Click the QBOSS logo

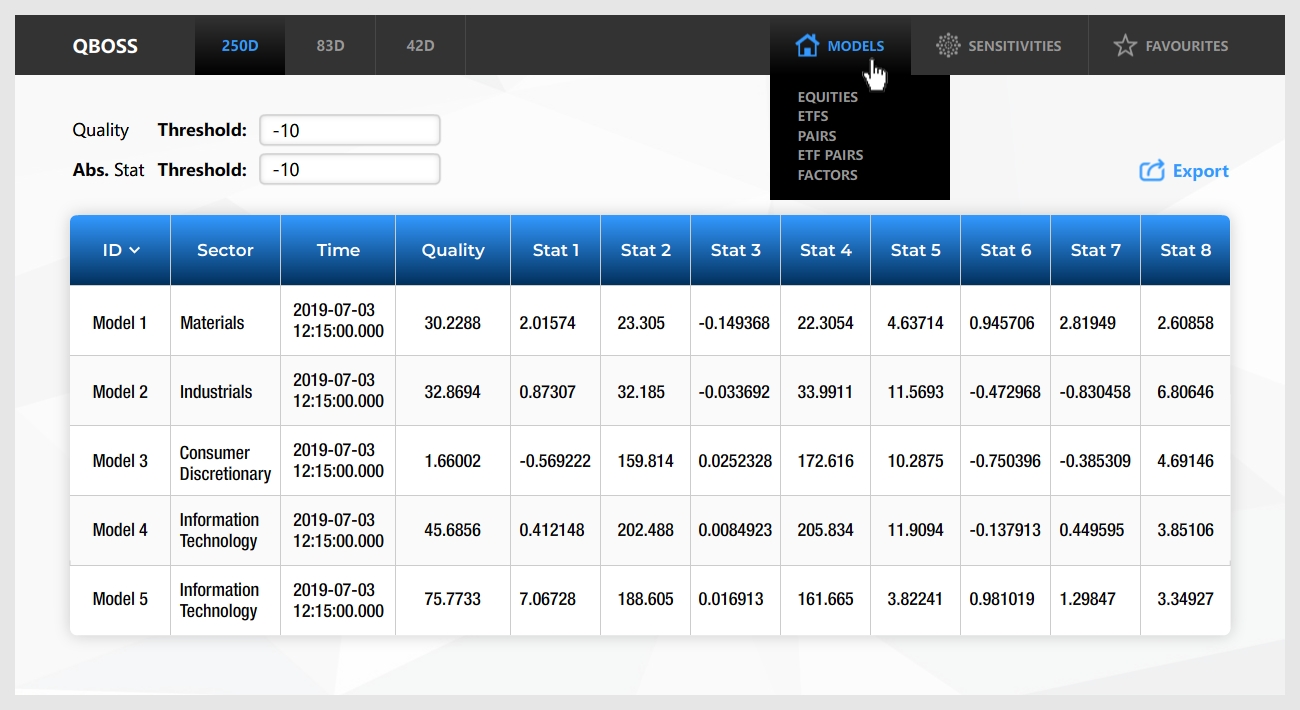pos(105,46)
